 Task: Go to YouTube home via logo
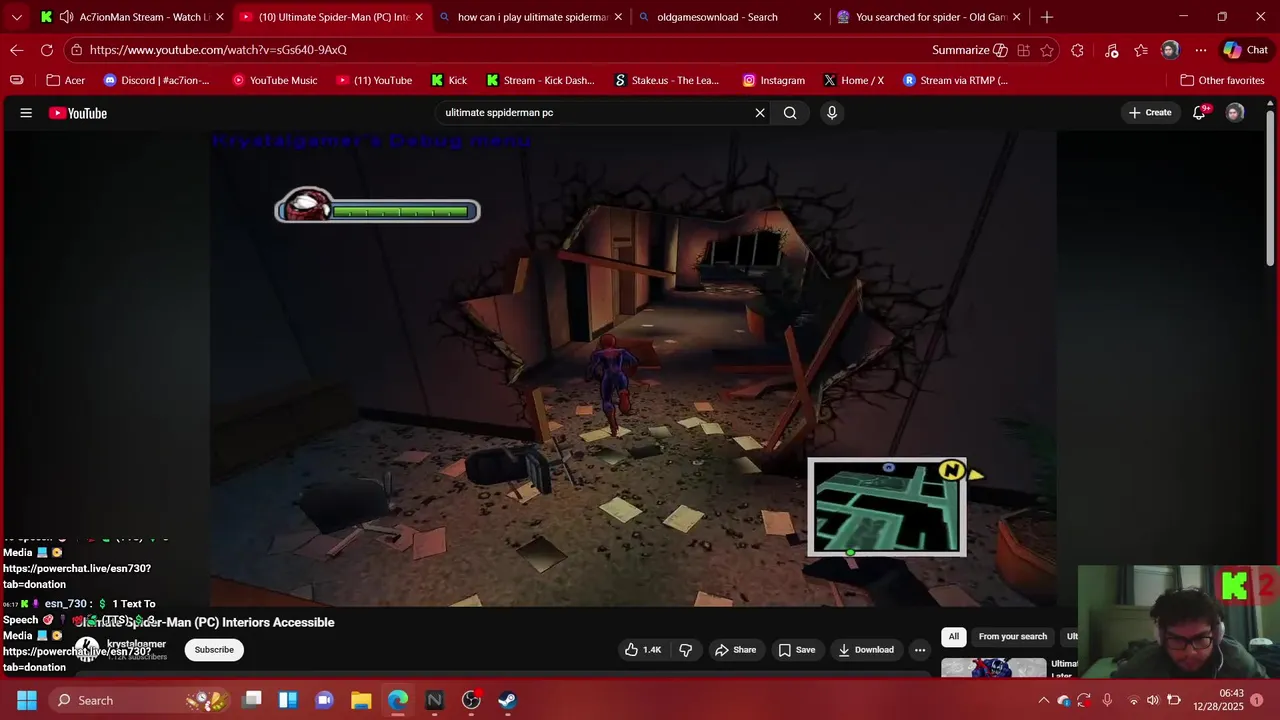click(x=78, y=113)
